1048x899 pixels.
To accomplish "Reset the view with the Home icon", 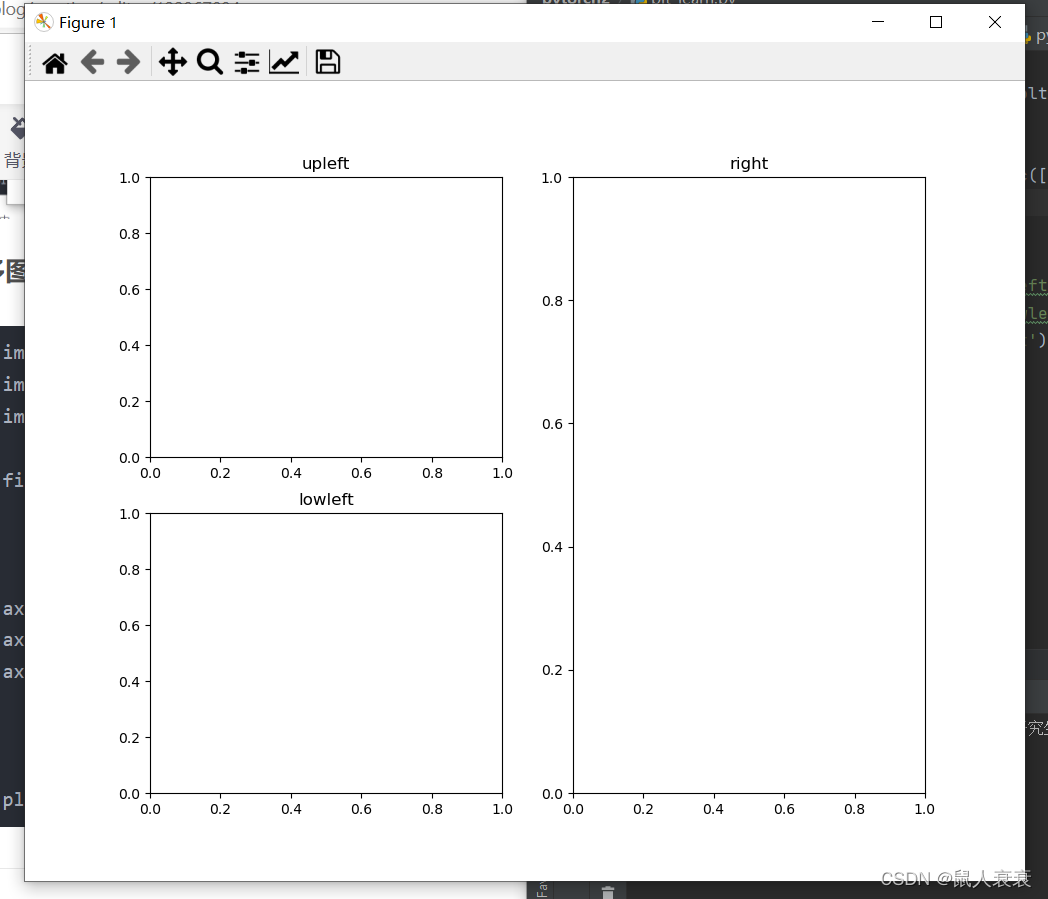I will click(54, 62).
